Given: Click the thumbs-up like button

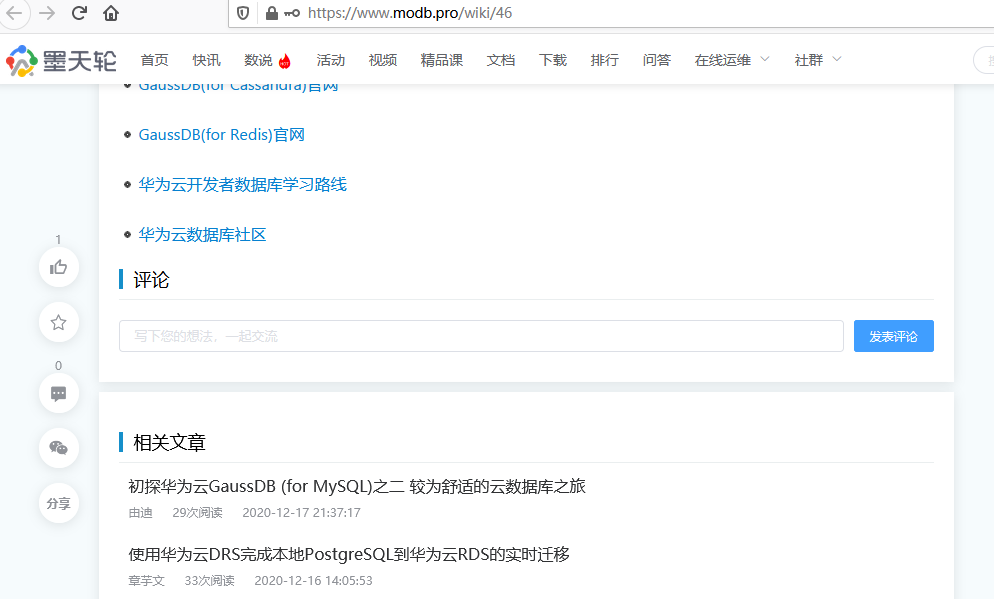Looking at the screenshot, I should 59,267.
